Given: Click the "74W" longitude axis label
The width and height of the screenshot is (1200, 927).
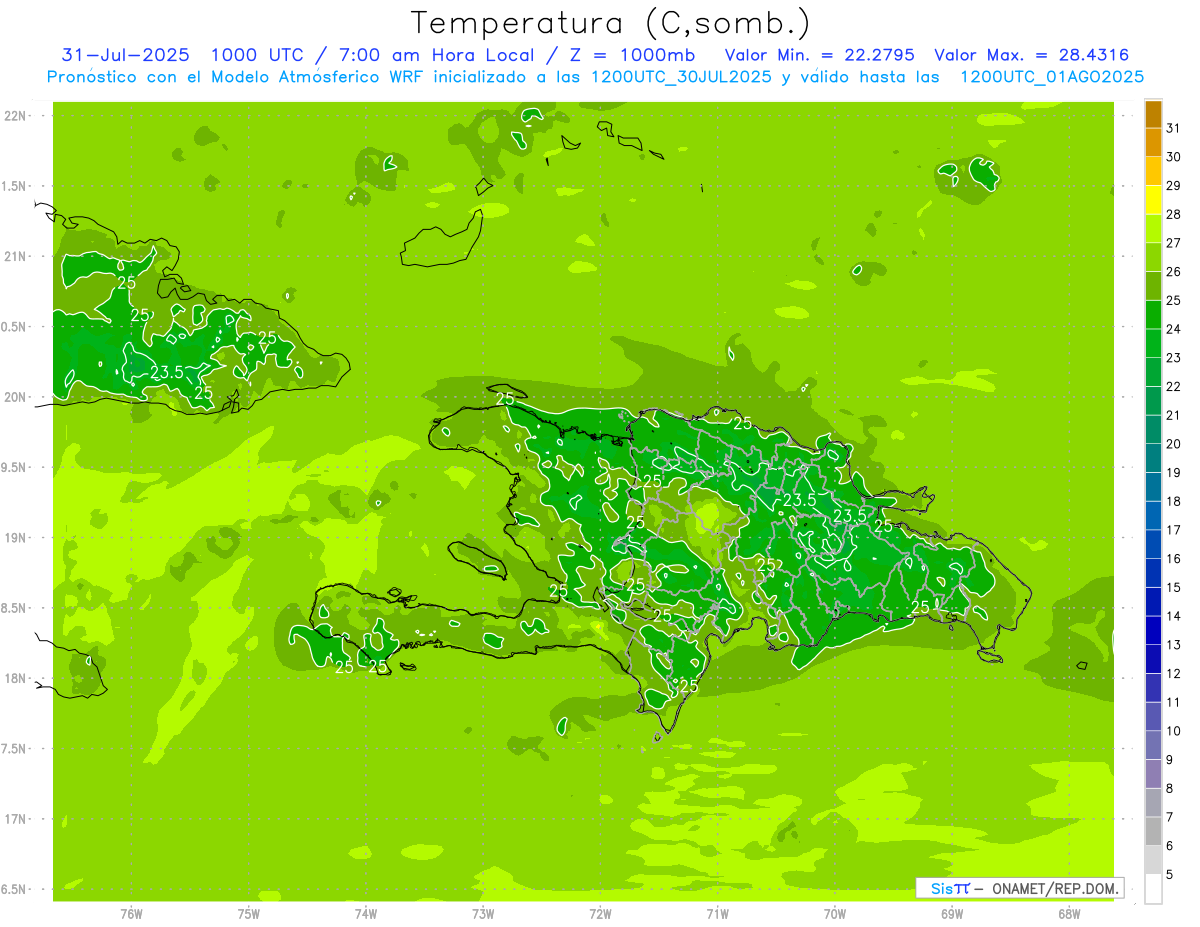Looking at the screenshot, I should [366, 913].
